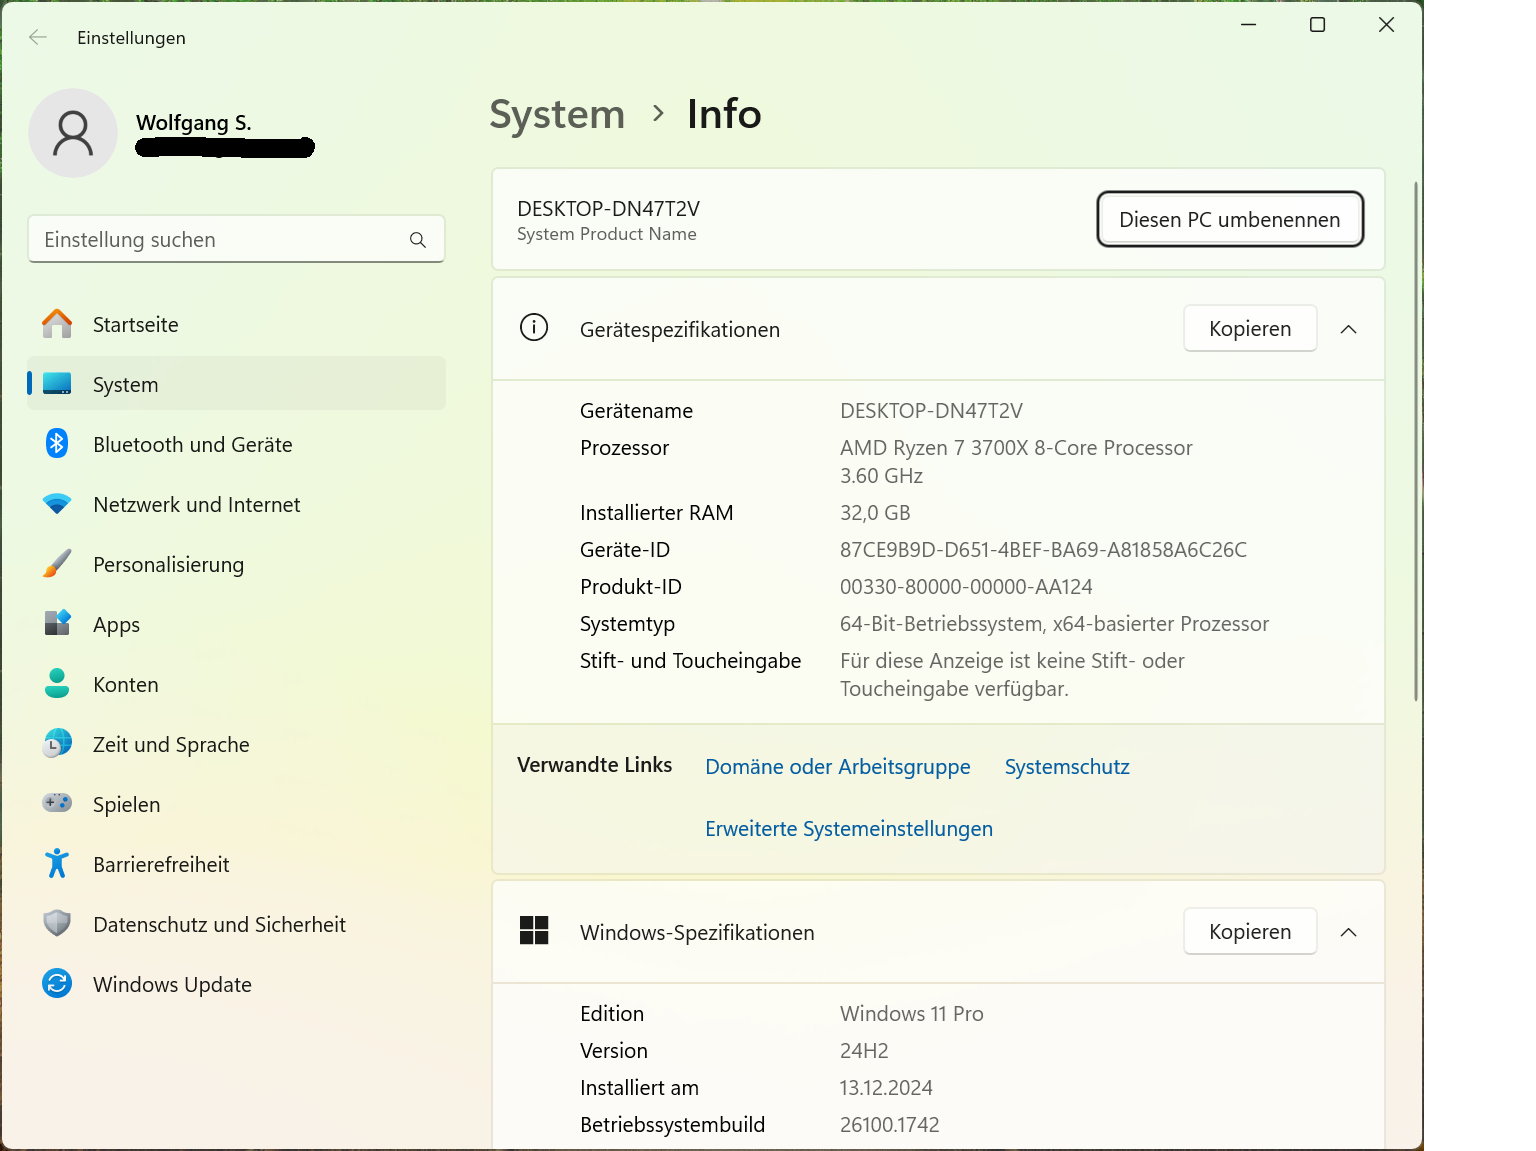Click the Datenschutz und Sicherheit shield icon
The image size is (1536, 1151).
tap(57, 923)
